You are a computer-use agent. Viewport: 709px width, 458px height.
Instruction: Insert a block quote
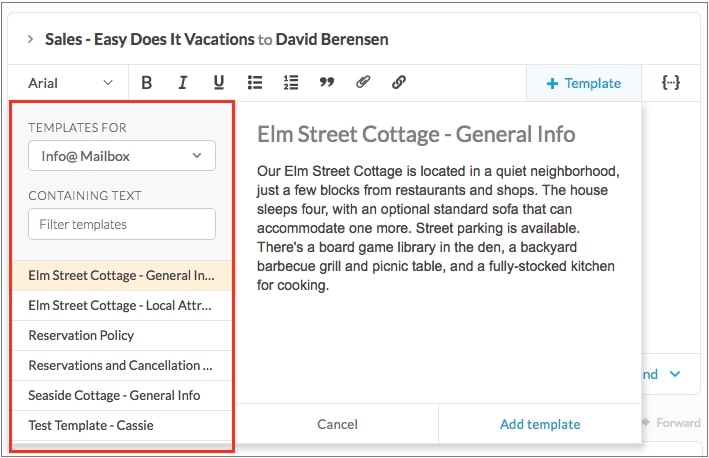pos(327,82)
